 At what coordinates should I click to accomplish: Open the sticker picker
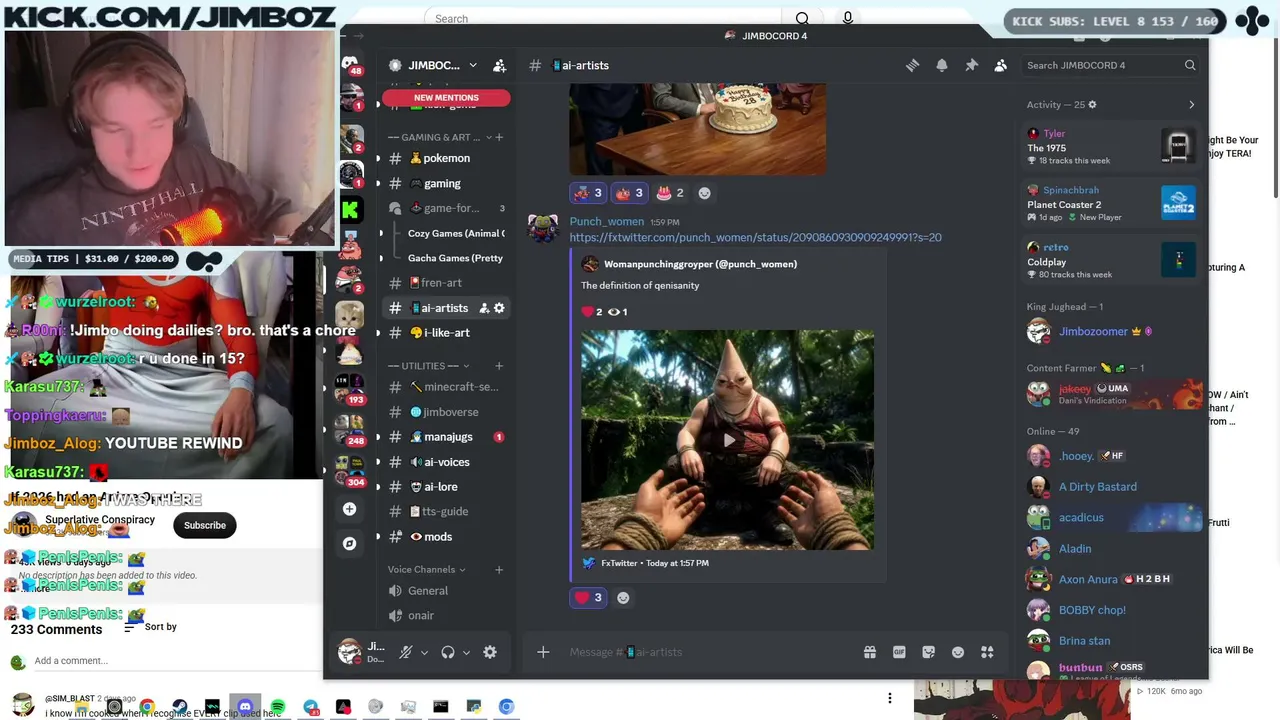pyautogui.click(x=929, y=652)
